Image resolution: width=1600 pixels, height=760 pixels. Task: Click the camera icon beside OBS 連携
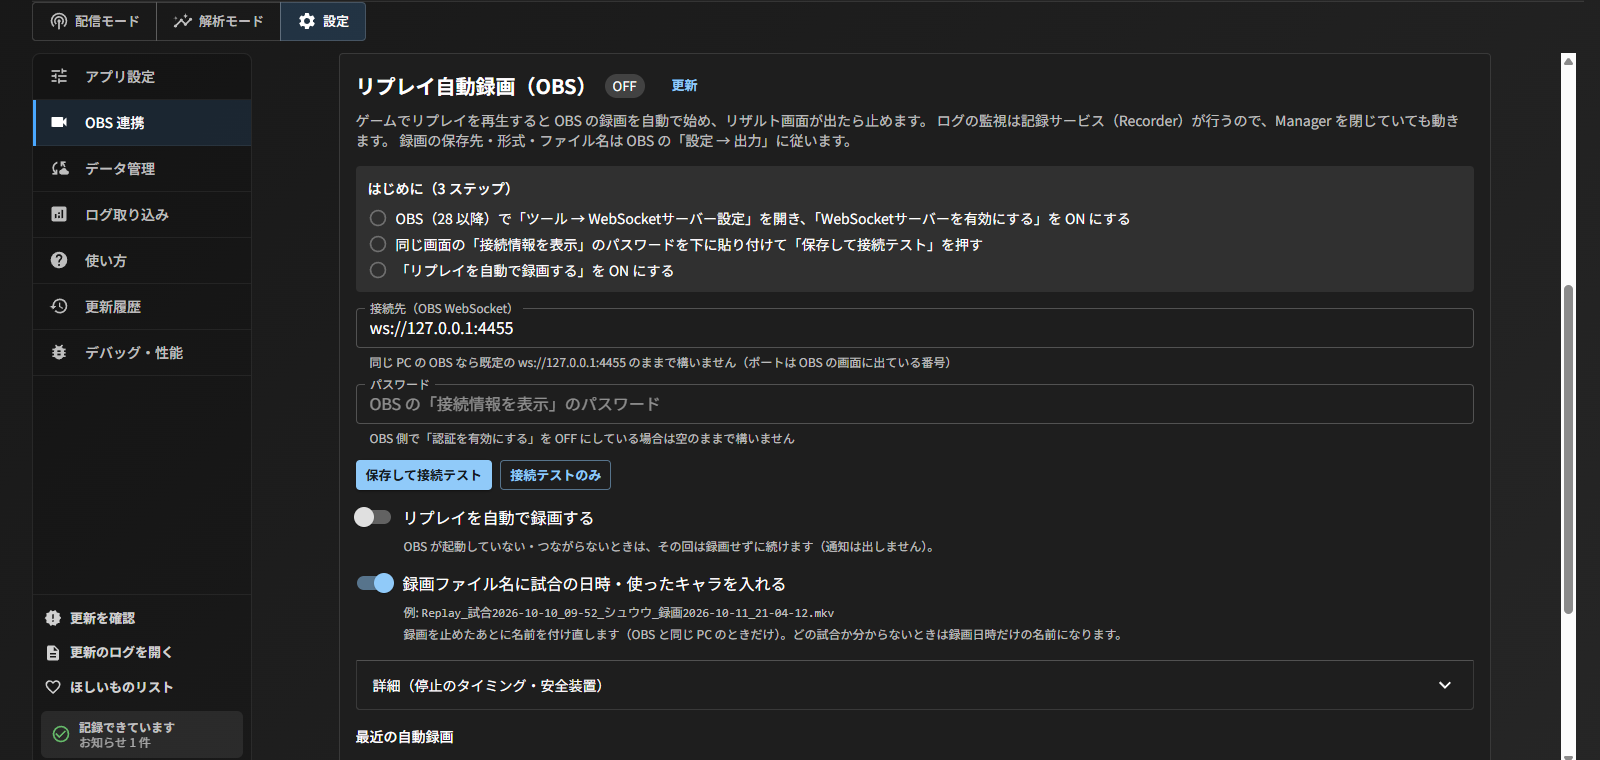tap(59, 122)
